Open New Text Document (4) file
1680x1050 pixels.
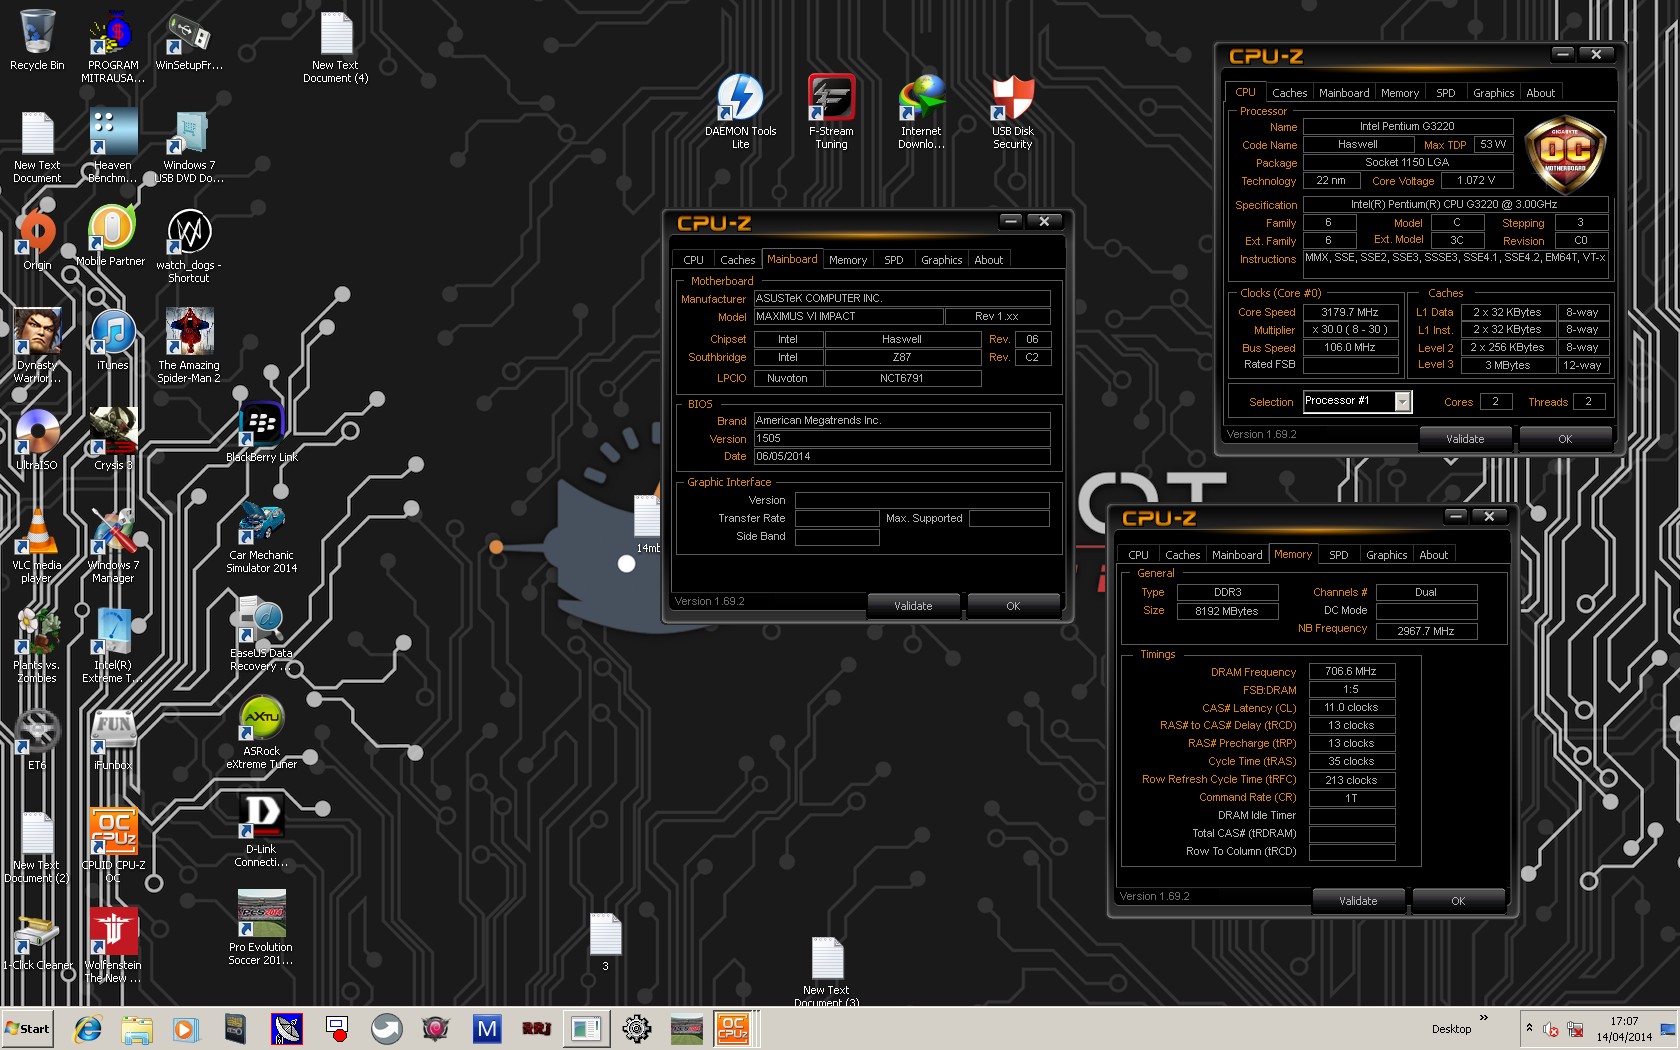(335, 46)
